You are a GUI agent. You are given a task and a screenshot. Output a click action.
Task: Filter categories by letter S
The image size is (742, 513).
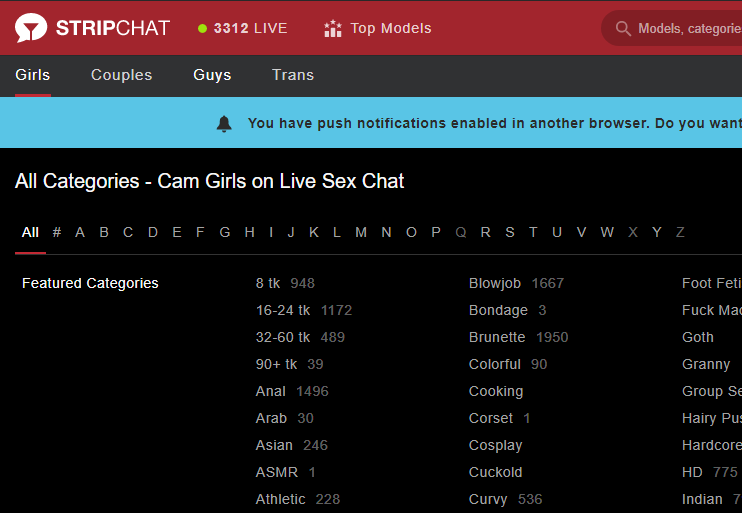point(510,232)
